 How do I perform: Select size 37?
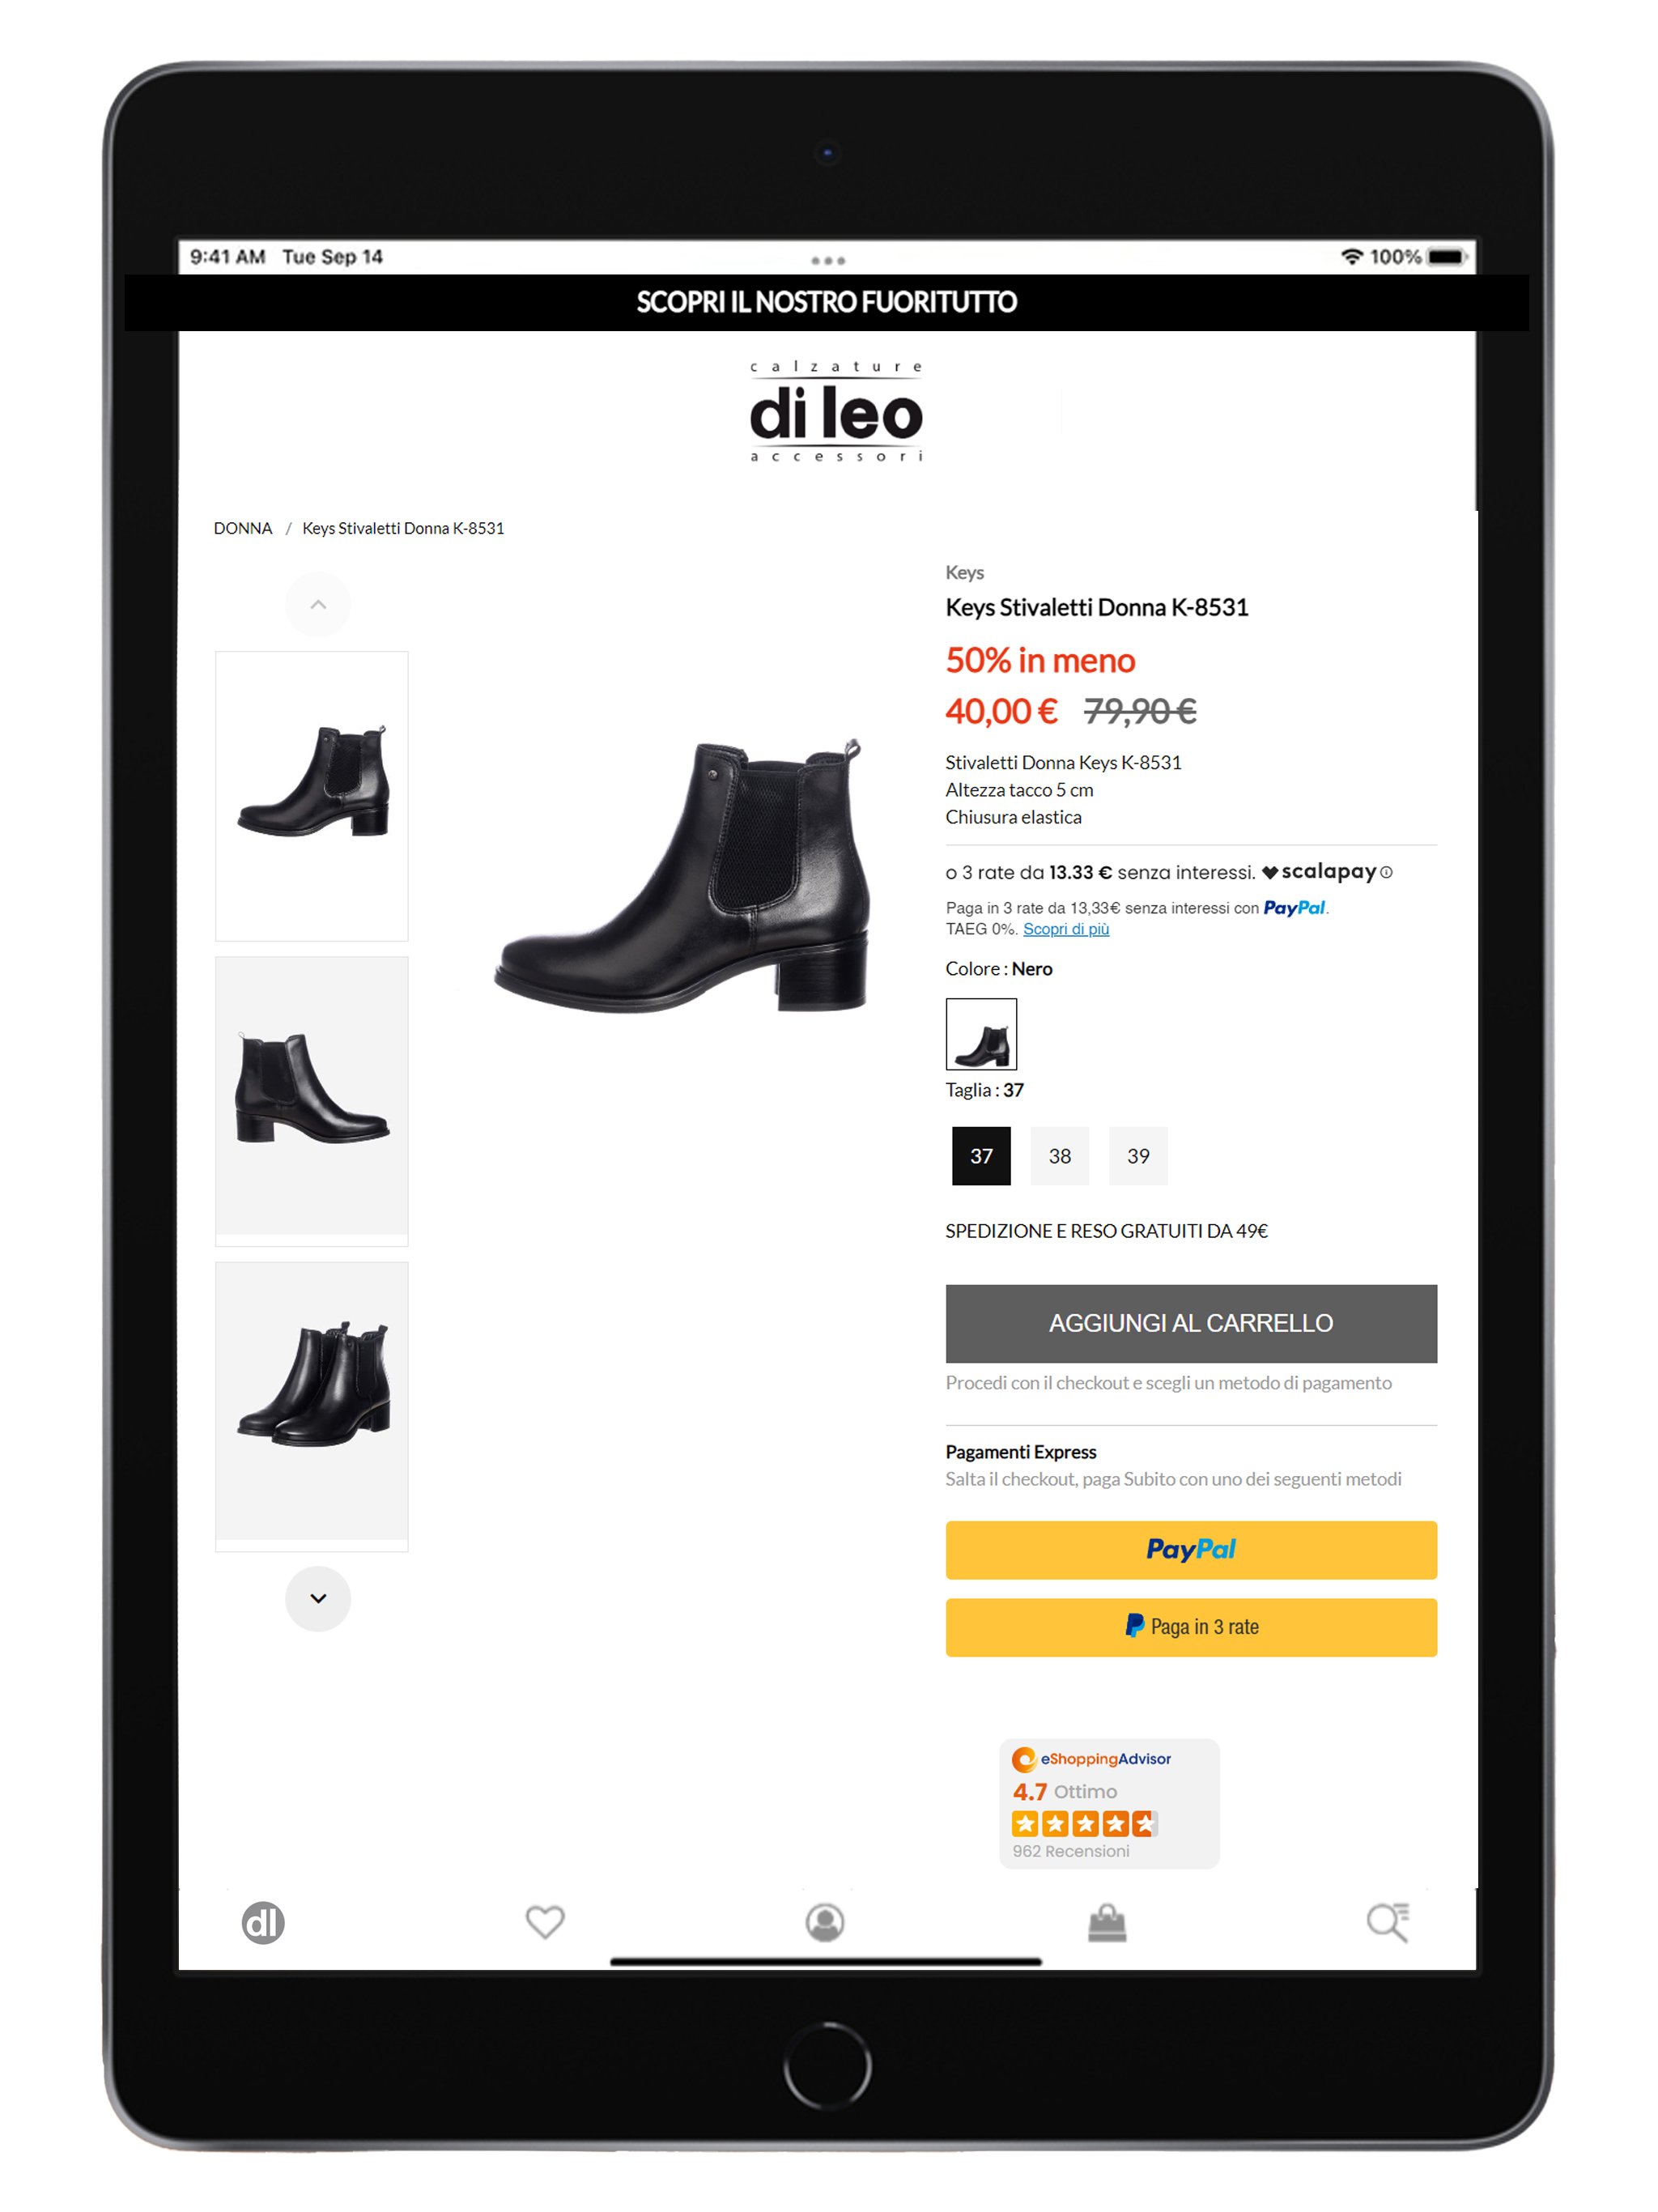point(981,1156)
